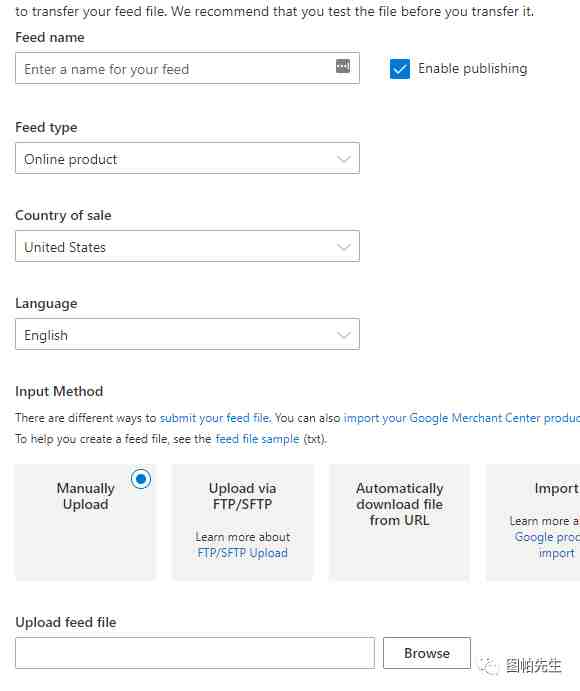This screenshot has height=691, width=580.
Task: Click the Browse button
Action: coord(427,653)
